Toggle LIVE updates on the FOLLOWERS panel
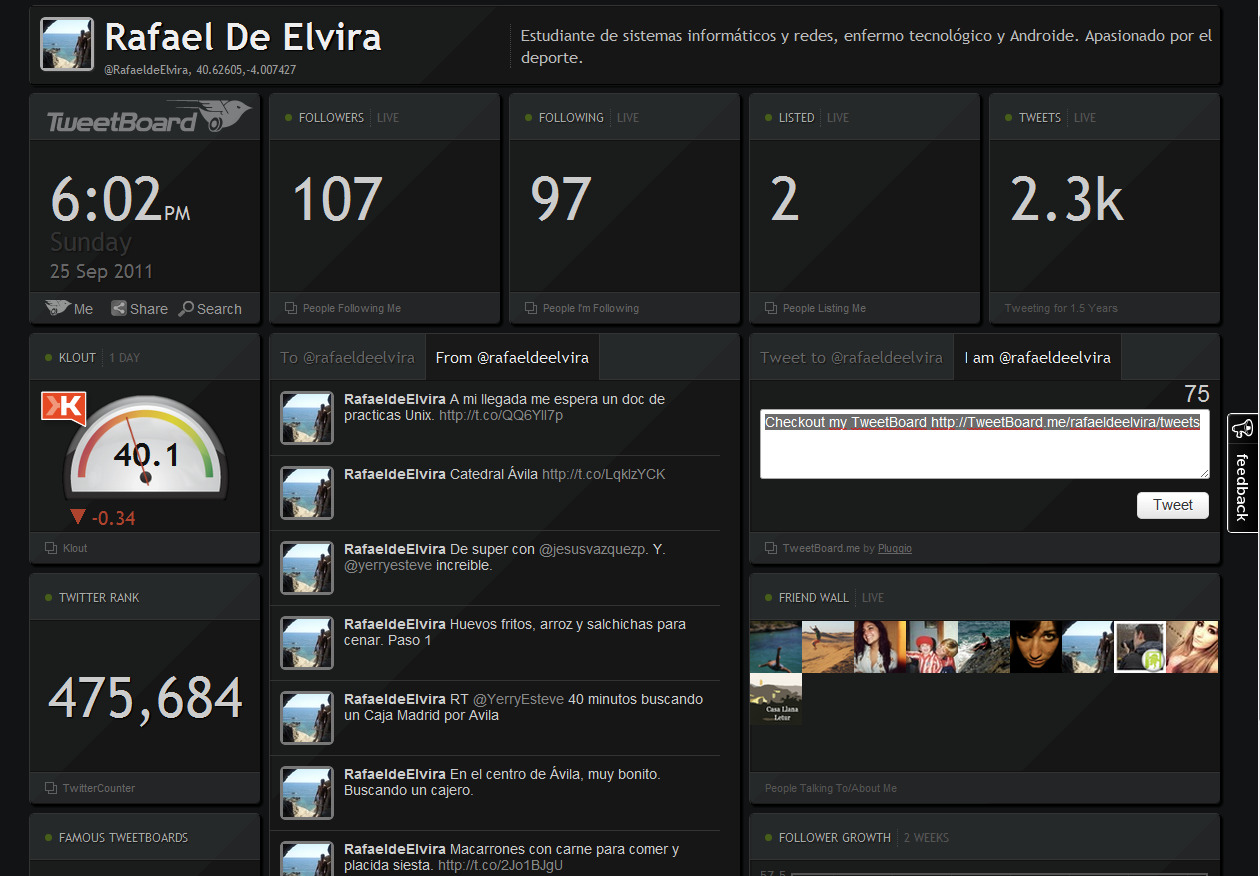Screen dimensions: 1260x876 pos(388,117)
